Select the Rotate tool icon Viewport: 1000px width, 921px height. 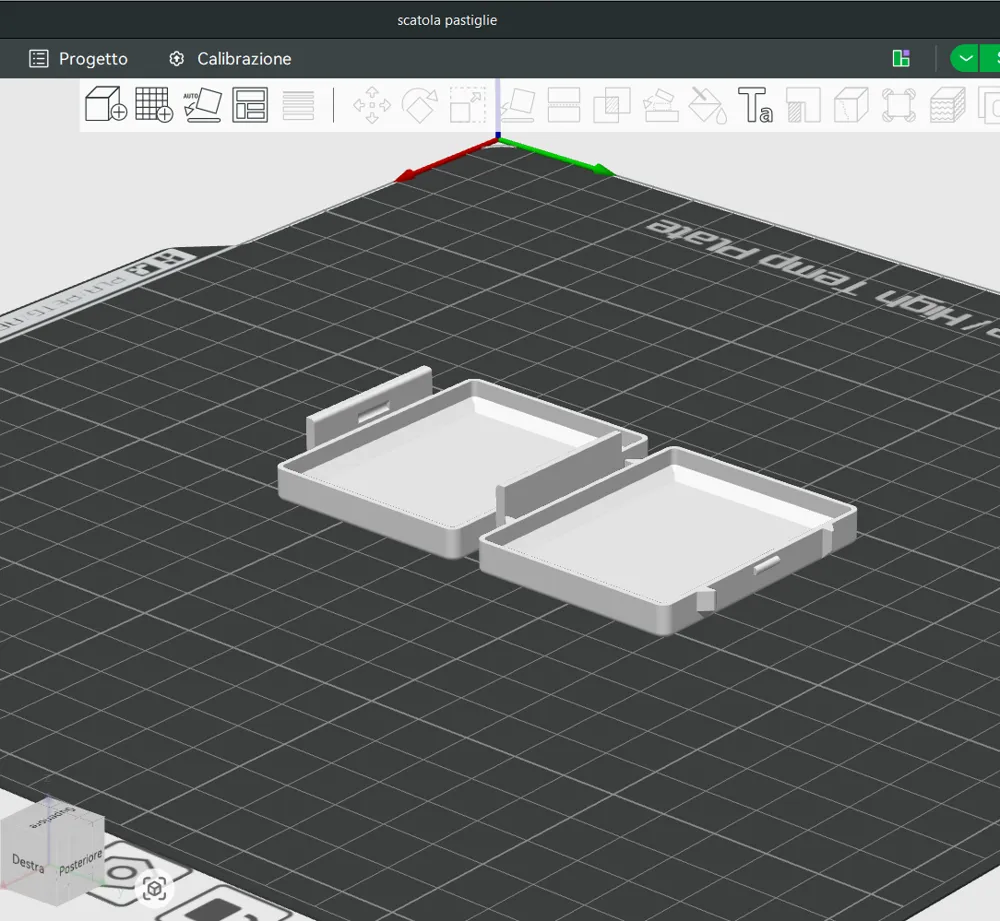point(420,105)
